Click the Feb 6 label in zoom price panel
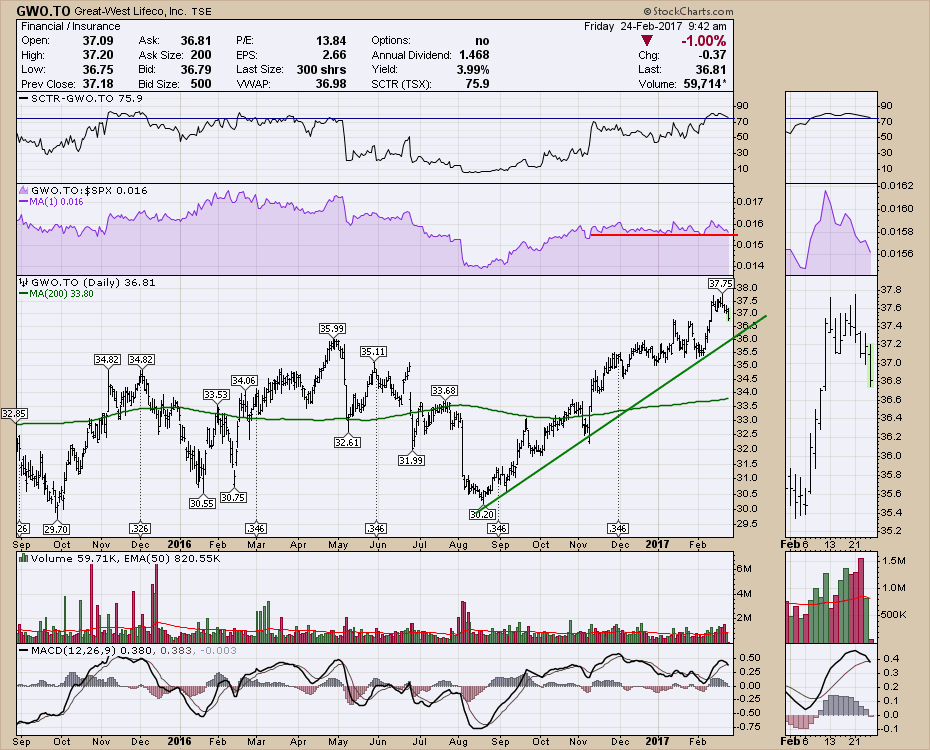Image resolution: width=930 pixels, height=750 pixels. [x=795, y=544]
